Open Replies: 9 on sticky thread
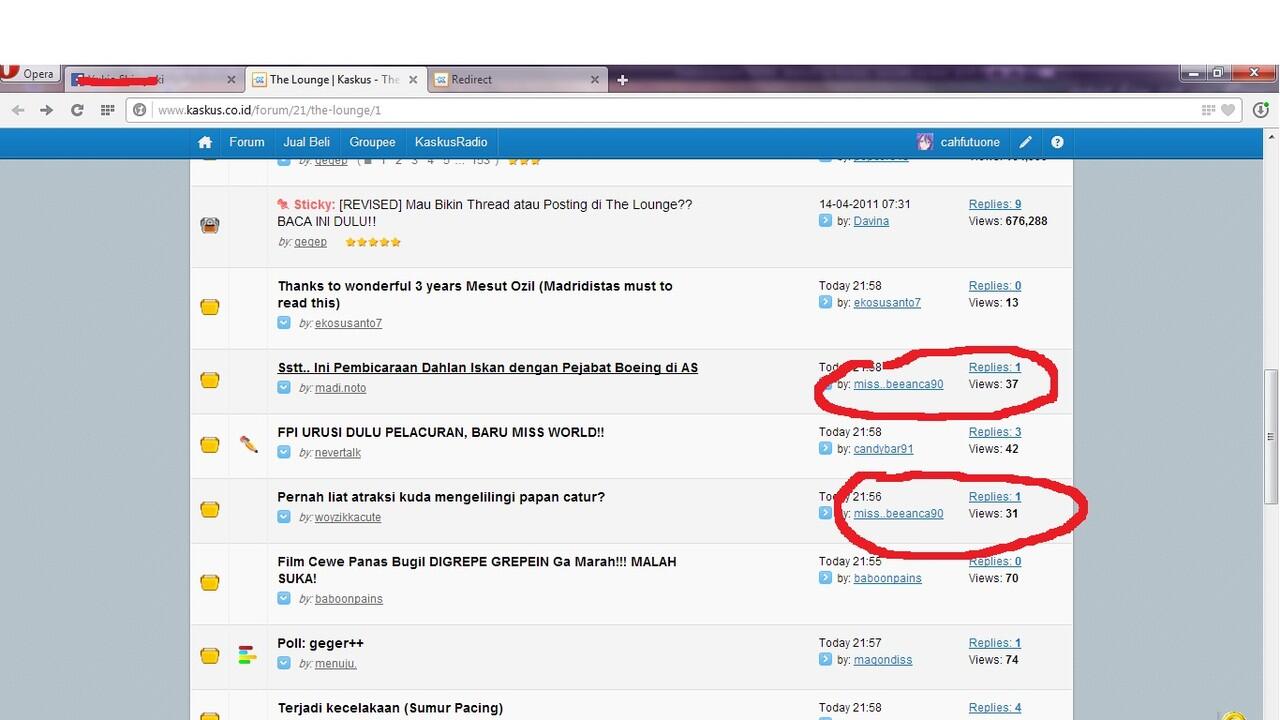This screenshot has height=720, width=1280. pyautogui.click(x=995, y=204)
